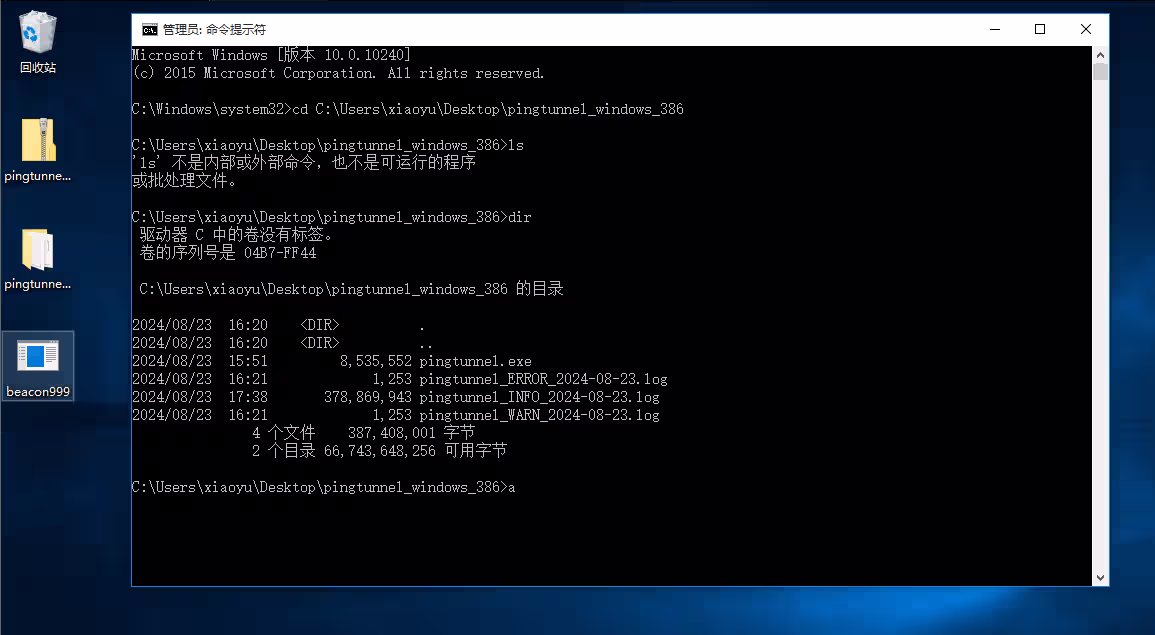The height and width of the screenshot is (635, 1155).
Task: Close the administrator command prompt window
Action: pos(1085,29)
